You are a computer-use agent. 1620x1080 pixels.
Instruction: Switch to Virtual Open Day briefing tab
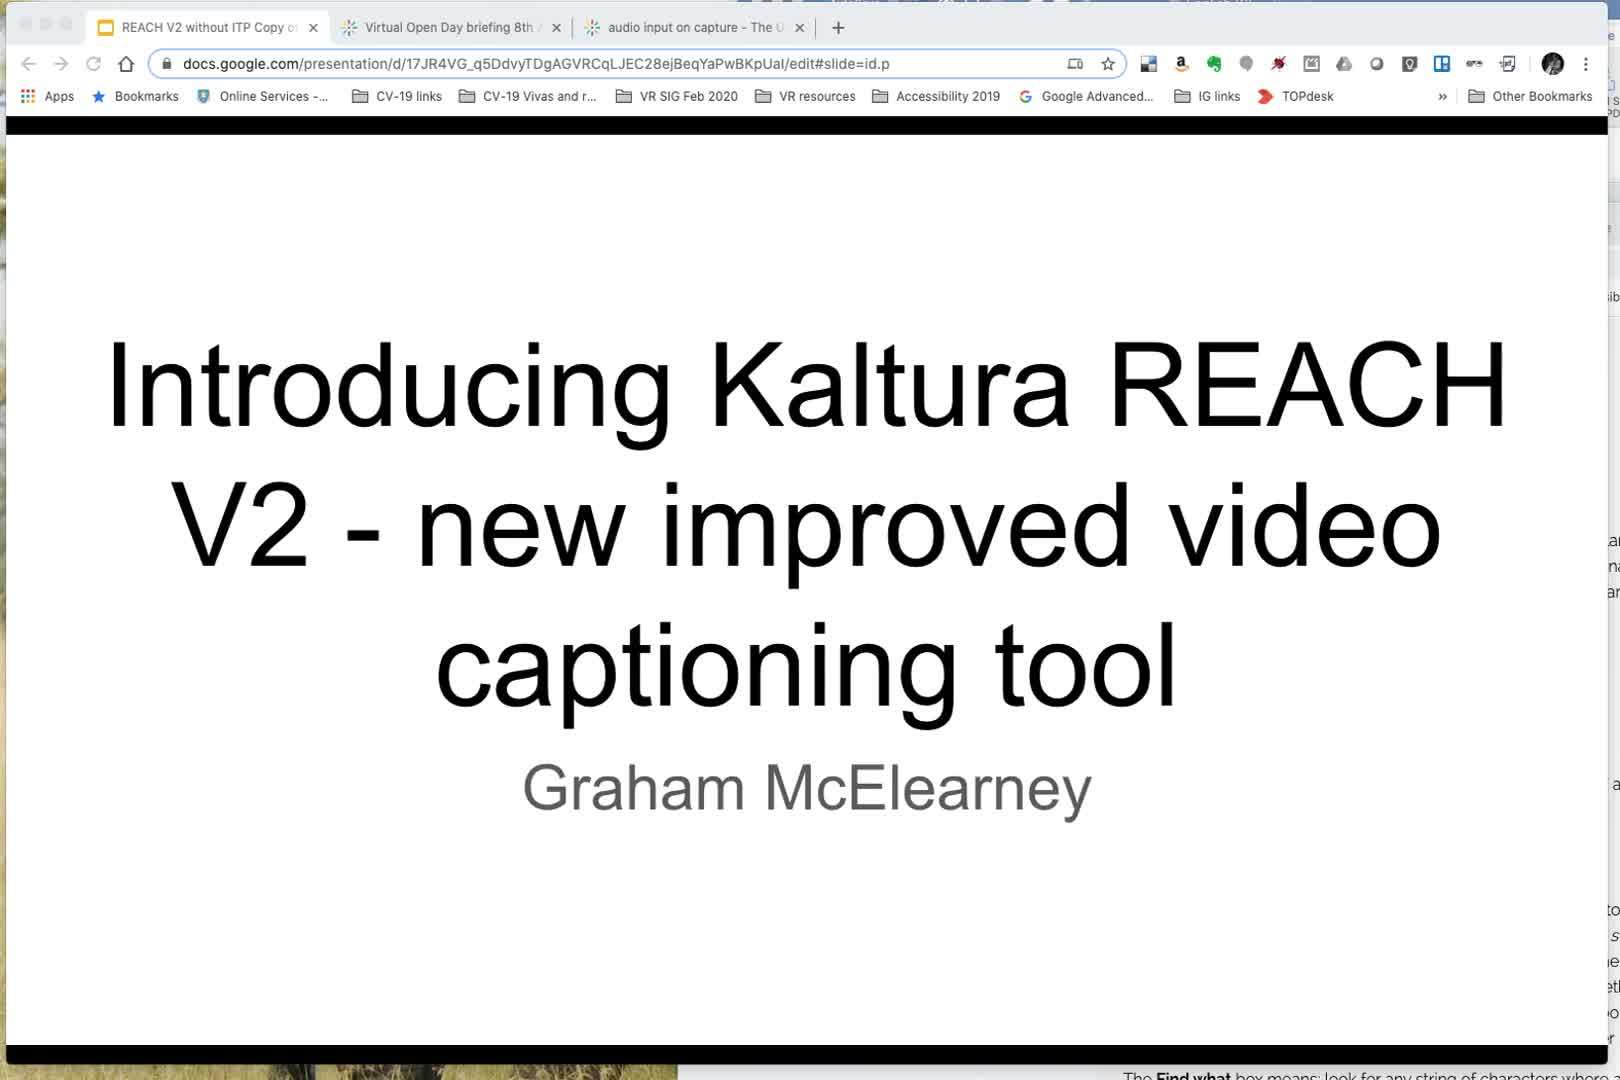pos(449,28)
